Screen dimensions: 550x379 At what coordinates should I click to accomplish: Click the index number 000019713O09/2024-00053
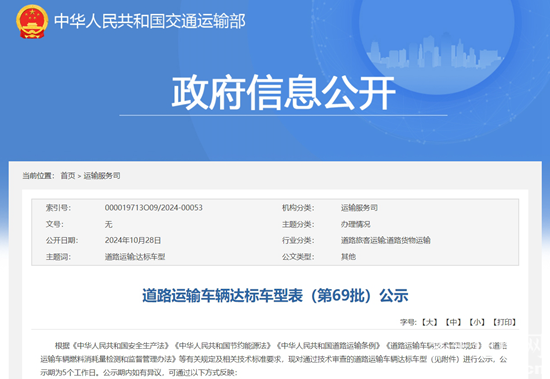pyautogui.click(x=154, y=208)
